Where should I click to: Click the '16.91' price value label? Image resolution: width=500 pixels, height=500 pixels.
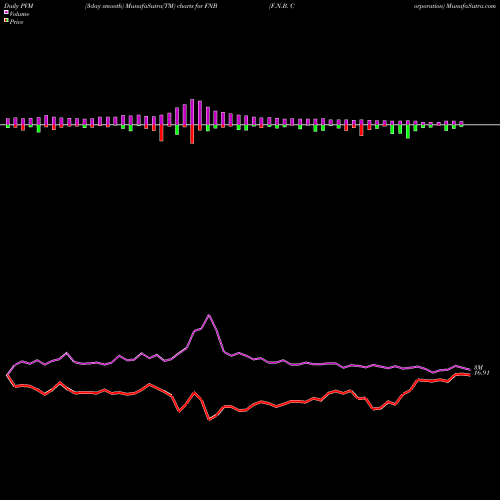[482, 373]
